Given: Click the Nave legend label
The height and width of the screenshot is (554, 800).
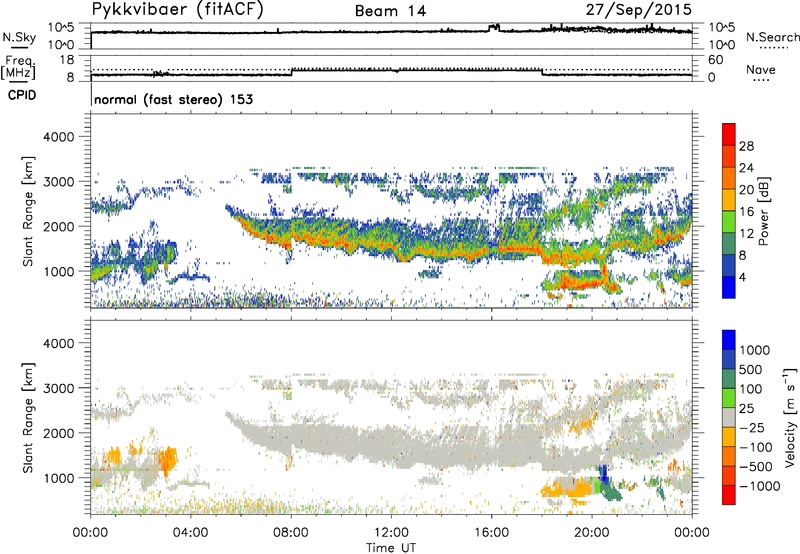Looking at the screenshot, I should (x=761, y=69).
